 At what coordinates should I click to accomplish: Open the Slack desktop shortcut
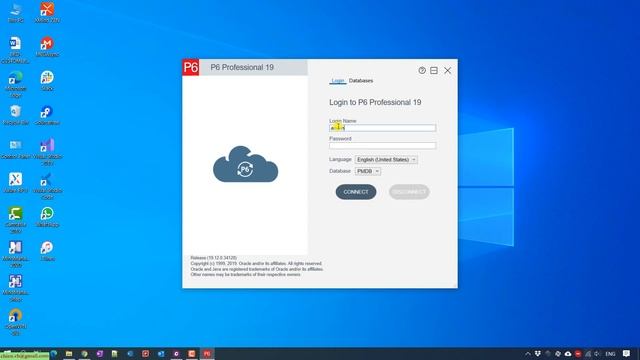click(47, 80)
